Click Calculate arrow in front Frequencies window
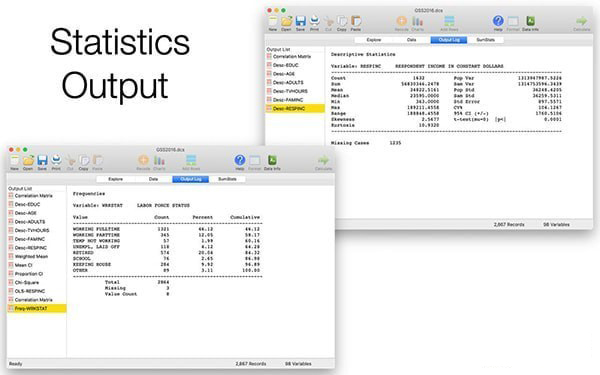This screenshot has width=600, height=375. (x=323, y=160)
